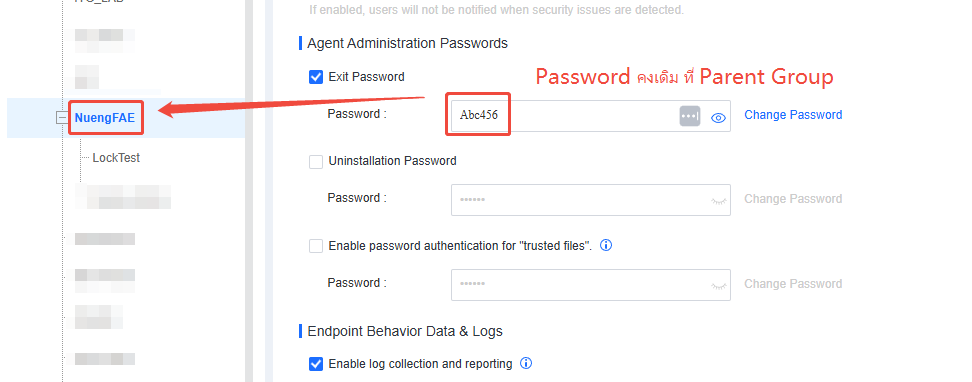Image resolution: width=972 pixels, height=382 pixels.
Task: Collapse the NuengFAE group tree node
Action: point(62,117)
